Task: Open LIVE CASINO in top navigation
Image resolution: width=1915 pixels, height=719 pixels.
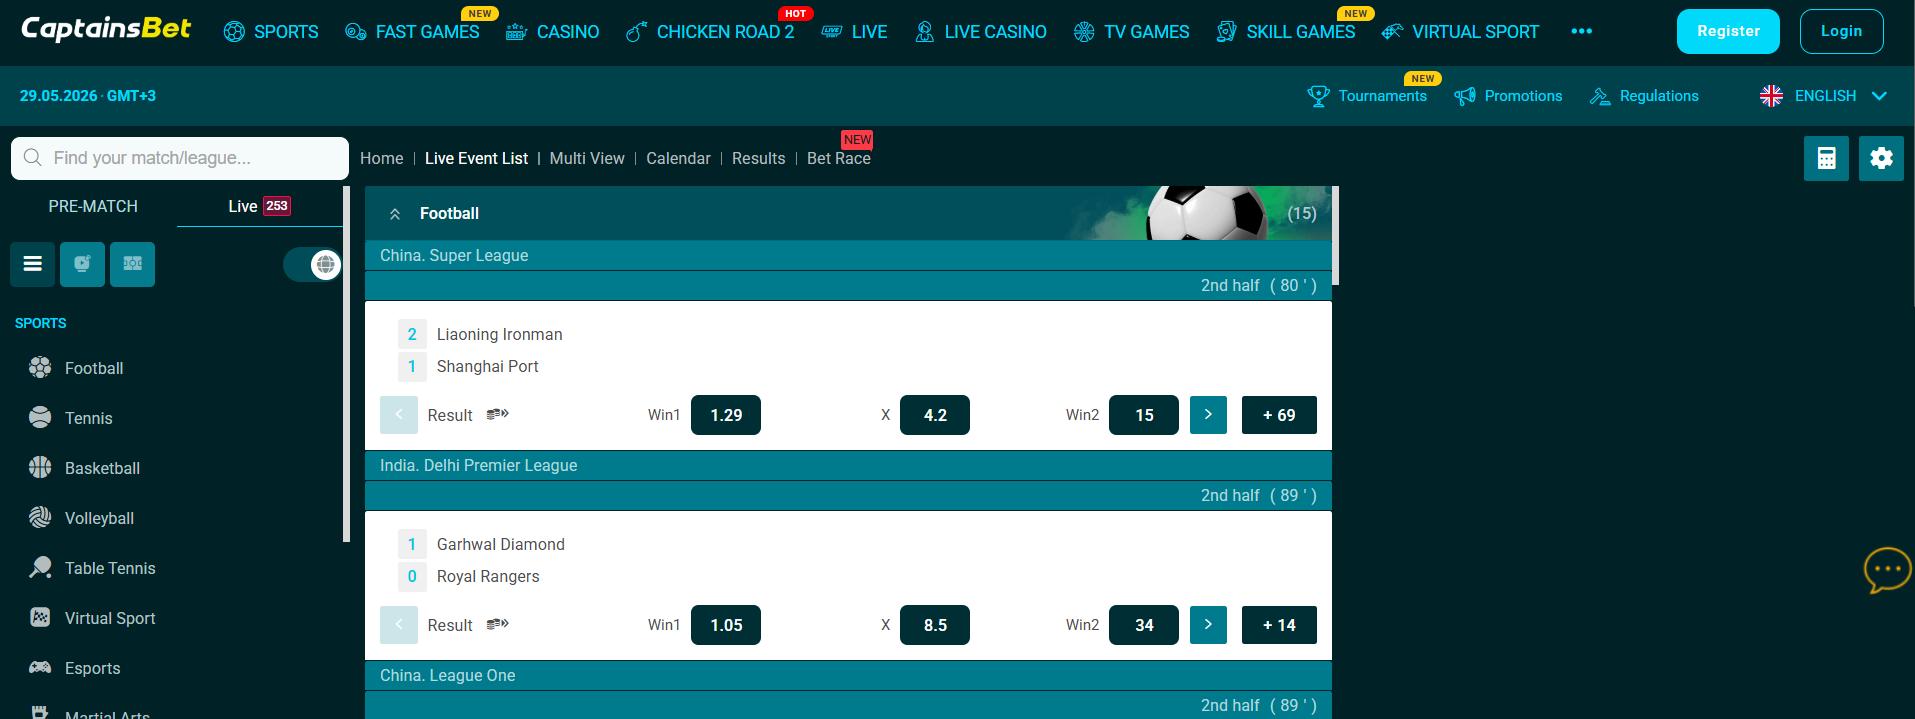Action: (x=980, y=32)
